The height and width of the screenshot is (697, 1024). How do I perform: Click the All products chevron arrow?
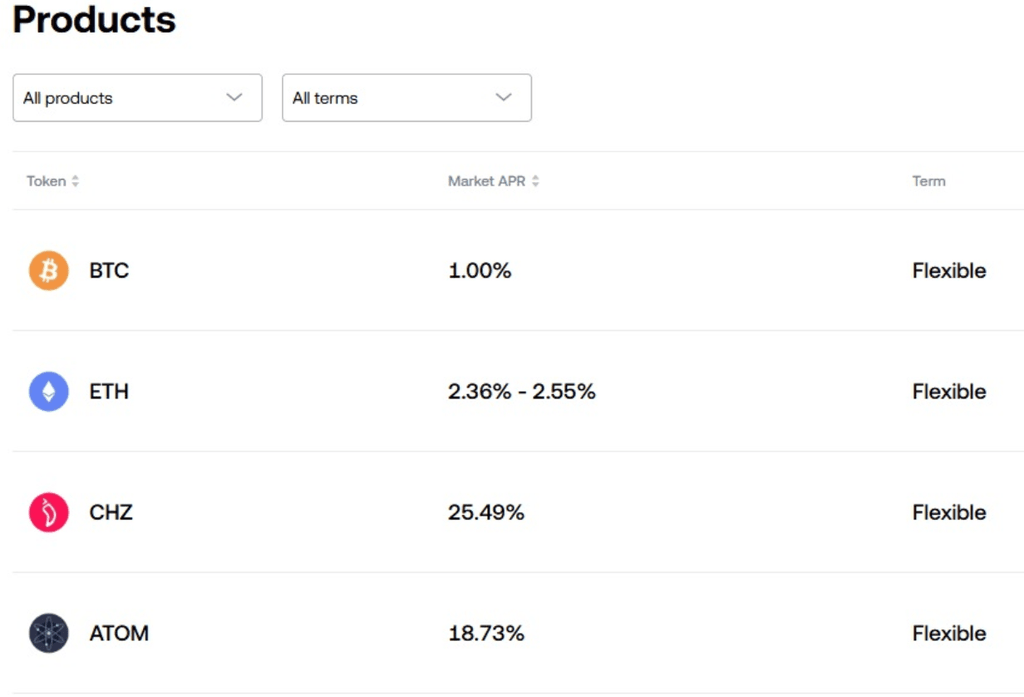(x=234, y=98)
